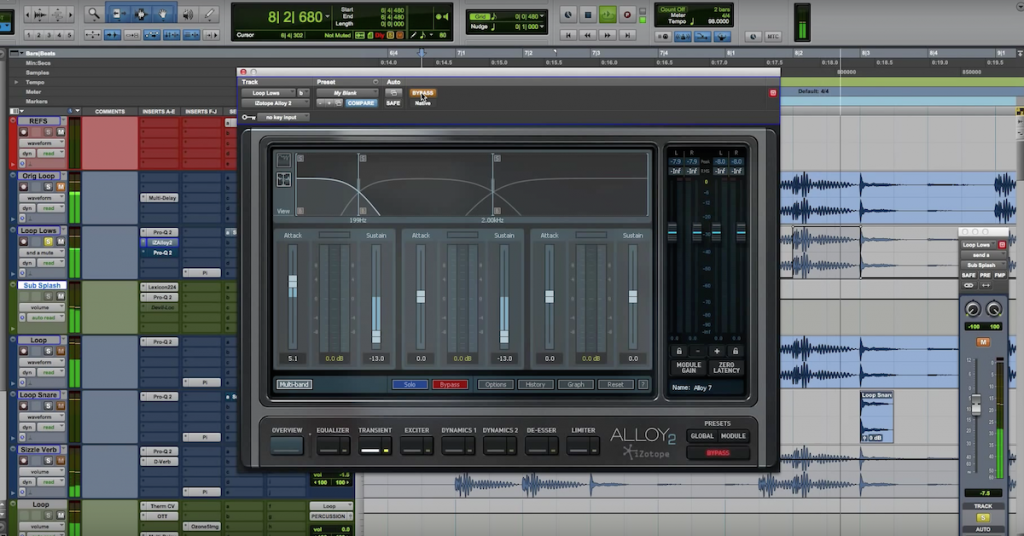Record-enable the REFS track
Viewport: 1024px width, 536px height.
pos(24,132)
